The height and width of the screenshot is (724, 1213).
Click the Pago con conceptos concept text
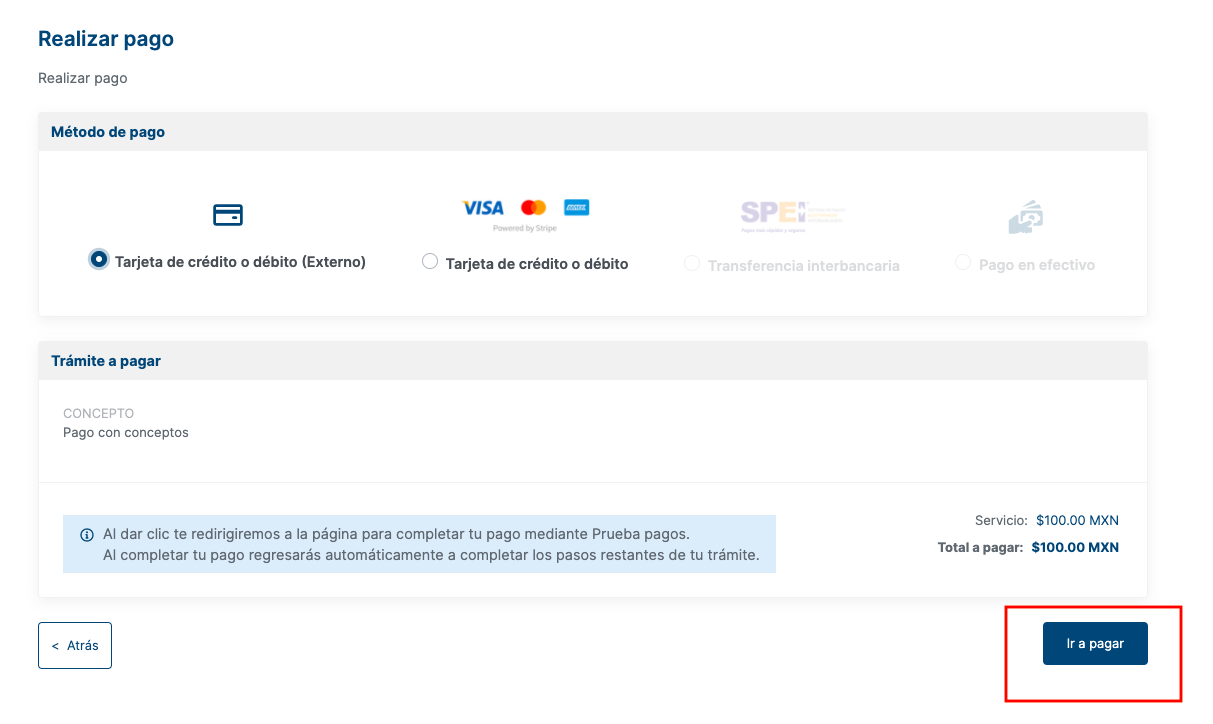tap(126, 433)
